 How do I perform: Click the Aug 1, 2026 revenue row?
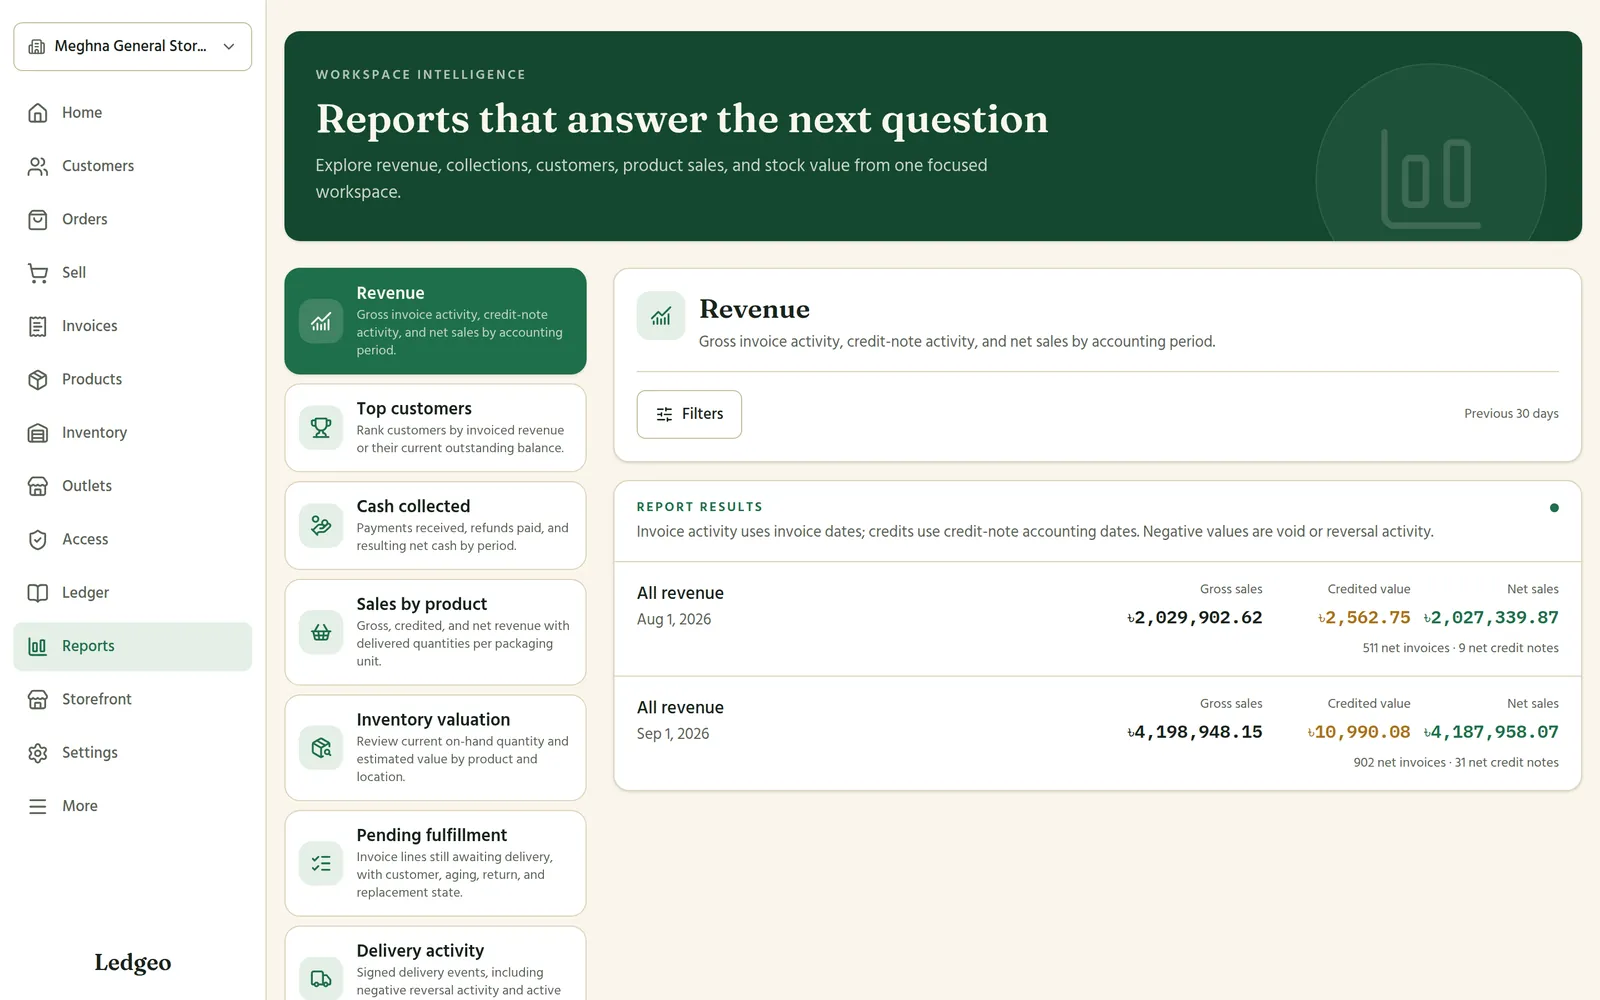pyautogui.click(x=1097, y=619)
